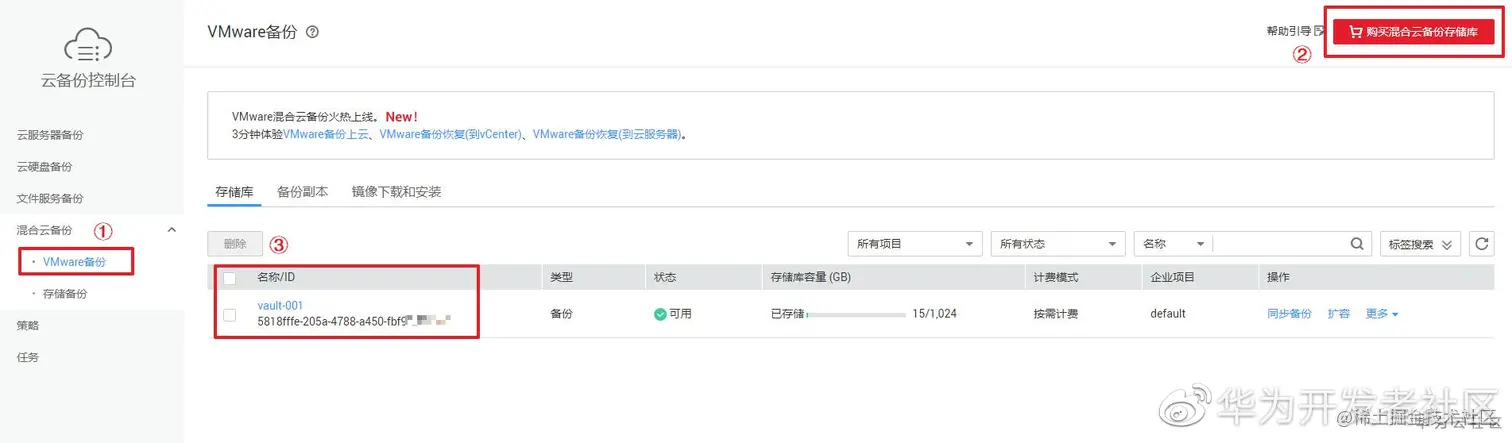Open 任务 in the sidebar

coord(28,357)
